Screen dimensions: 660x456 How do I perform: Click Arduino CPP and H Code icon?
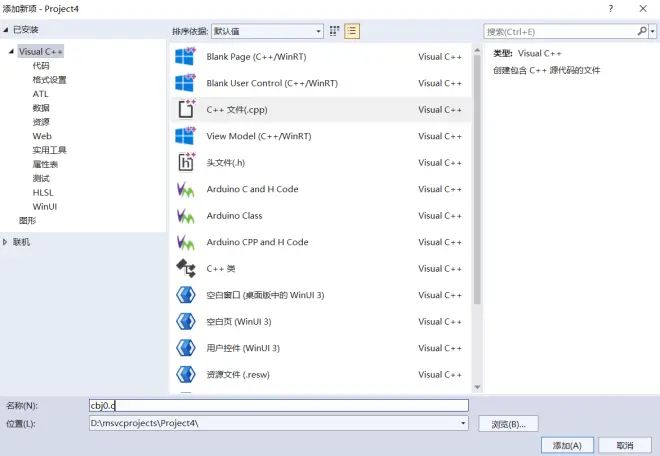point(186,242)
